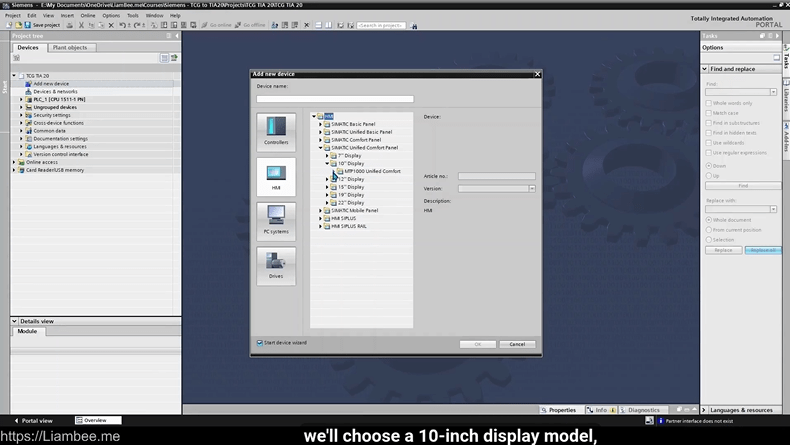Enable the Whole words only checkbox
This screenshot has height=445, width=790.
[x=709, y=103]
